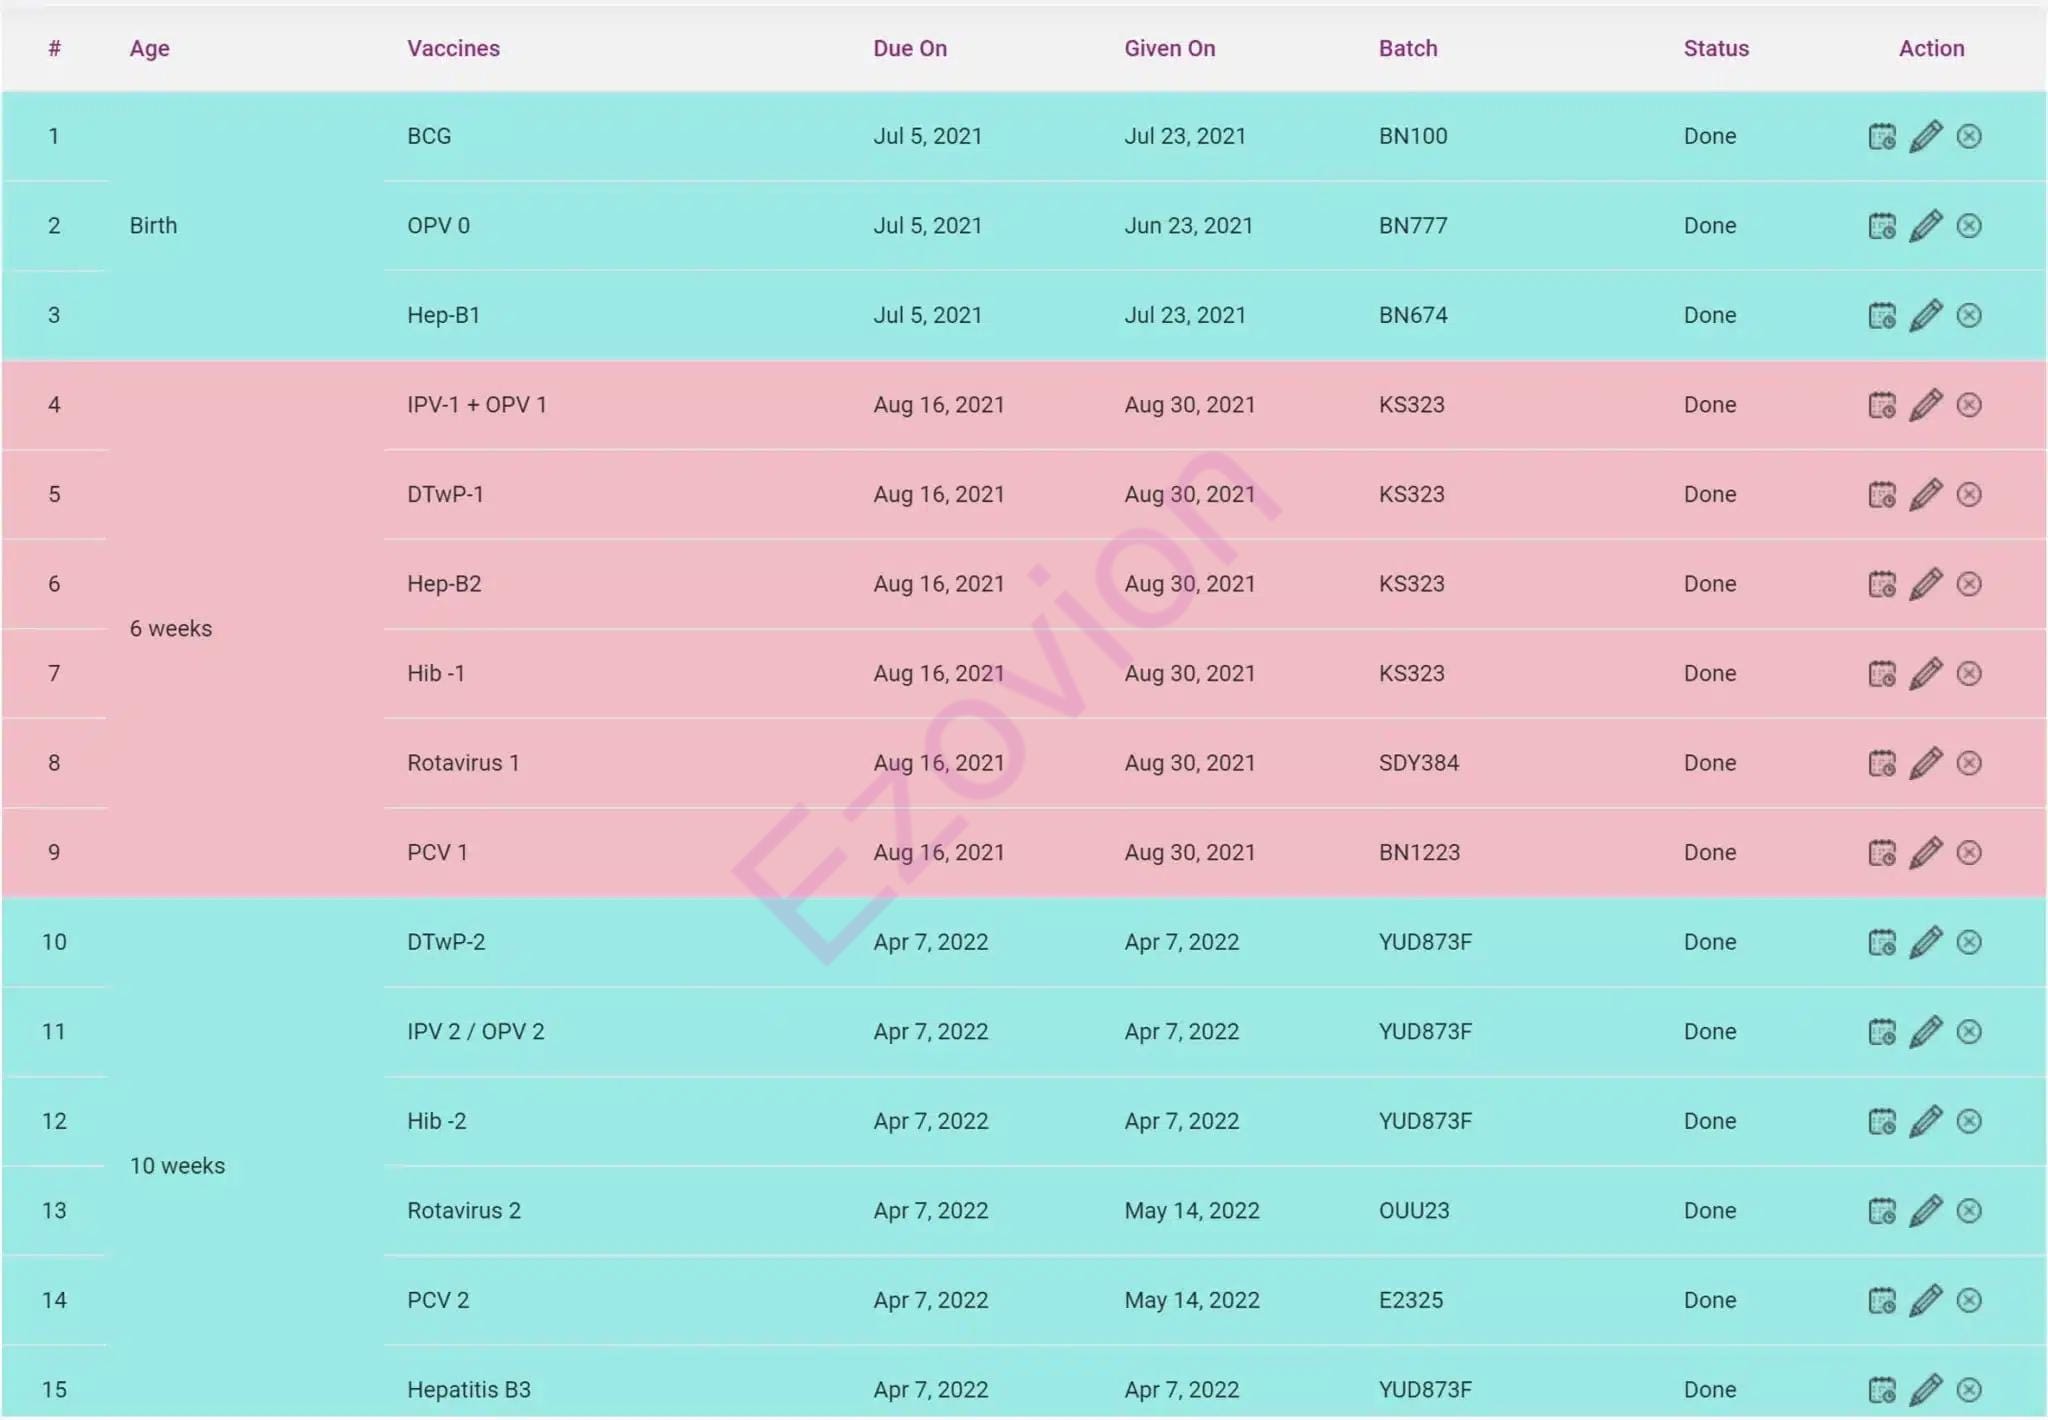
Task: Select the Given On column header
Action: click(1169, 48)
